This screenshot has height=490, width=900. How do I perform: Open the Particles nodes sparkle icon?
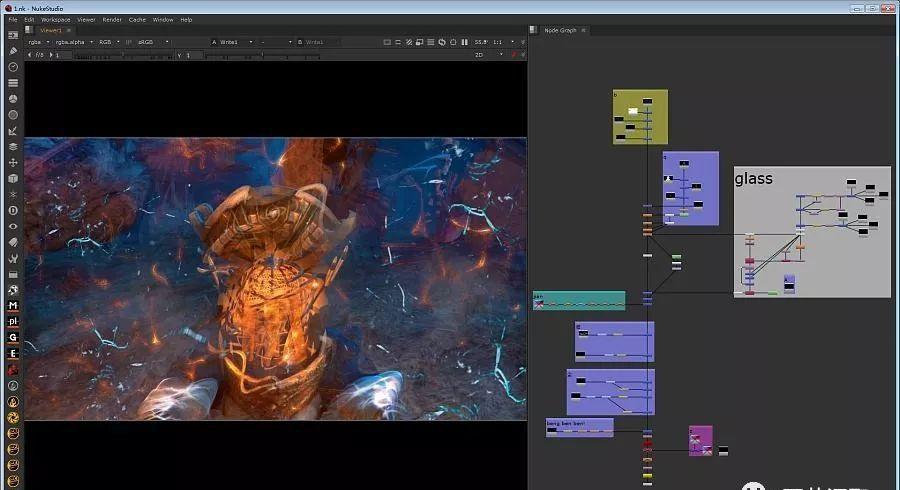[x=13, y=195]
